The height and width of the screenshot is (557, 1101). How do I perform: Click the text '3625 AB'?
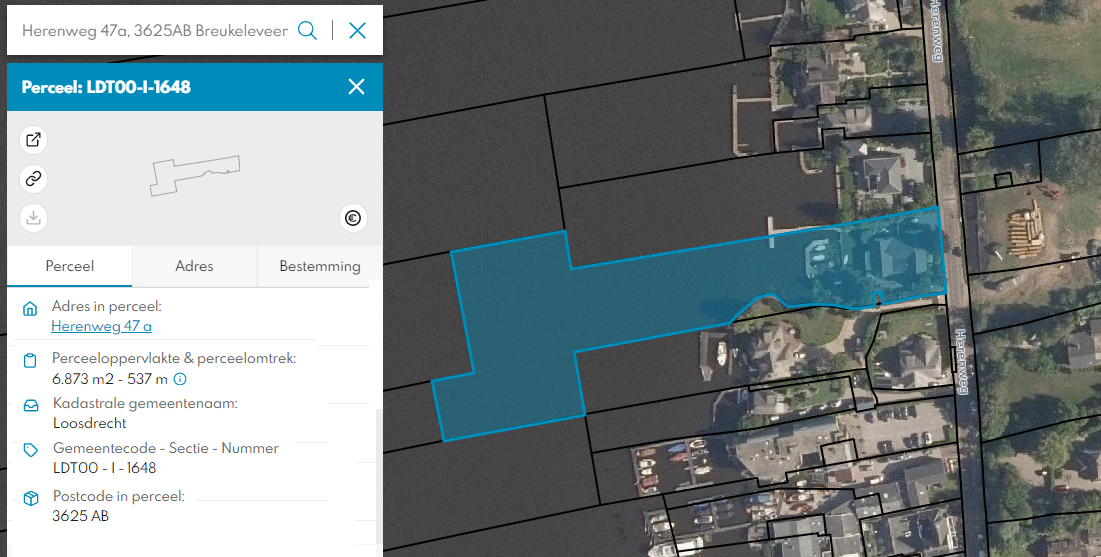[x=81, y=516]
